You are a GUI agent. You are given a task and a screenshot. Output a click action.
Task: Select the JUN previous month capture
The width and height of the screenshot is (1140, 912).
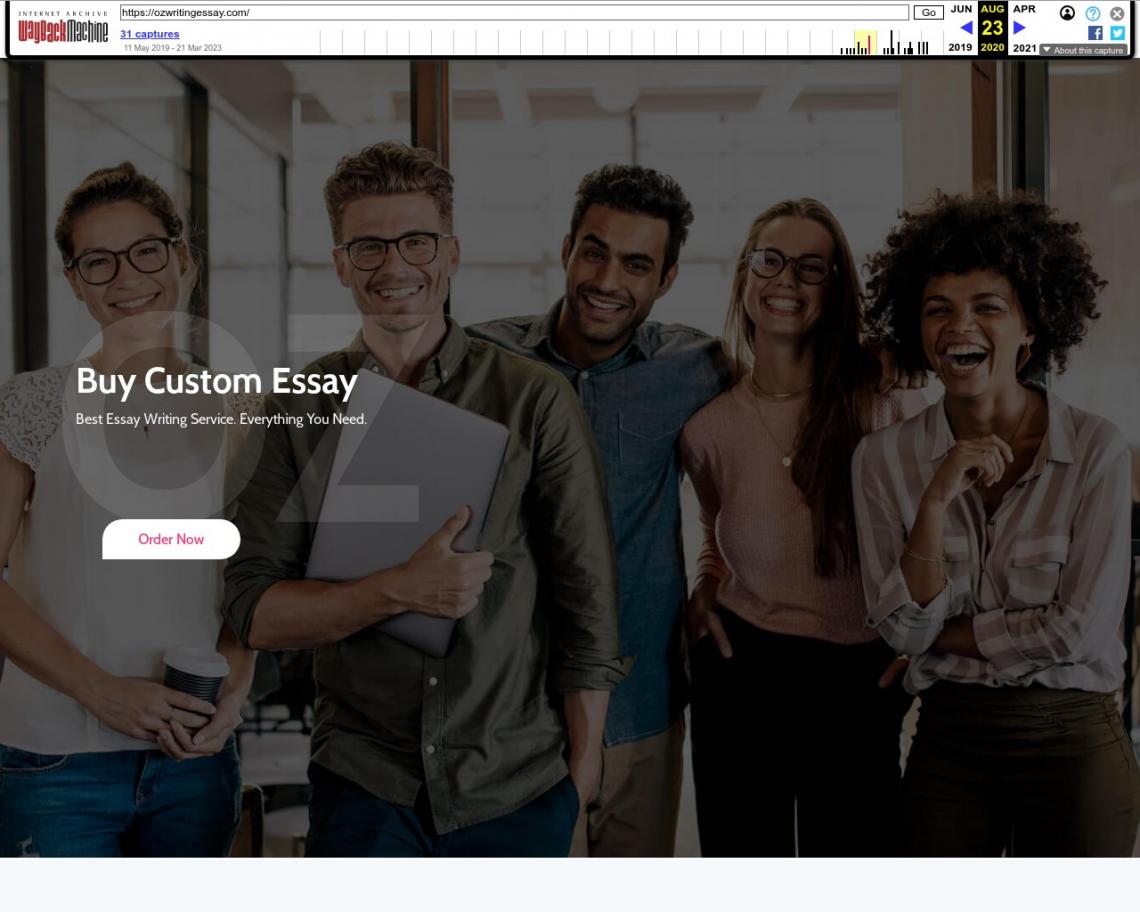[960, 9]
